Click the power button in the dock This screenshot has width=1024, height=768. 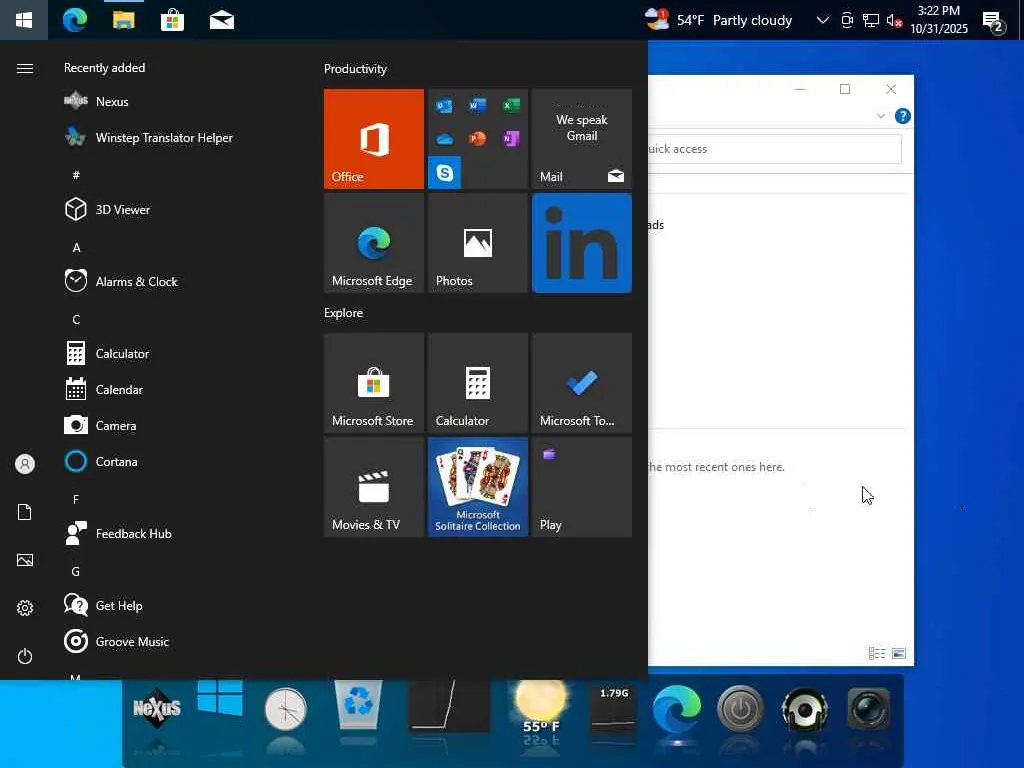point(740,709)
